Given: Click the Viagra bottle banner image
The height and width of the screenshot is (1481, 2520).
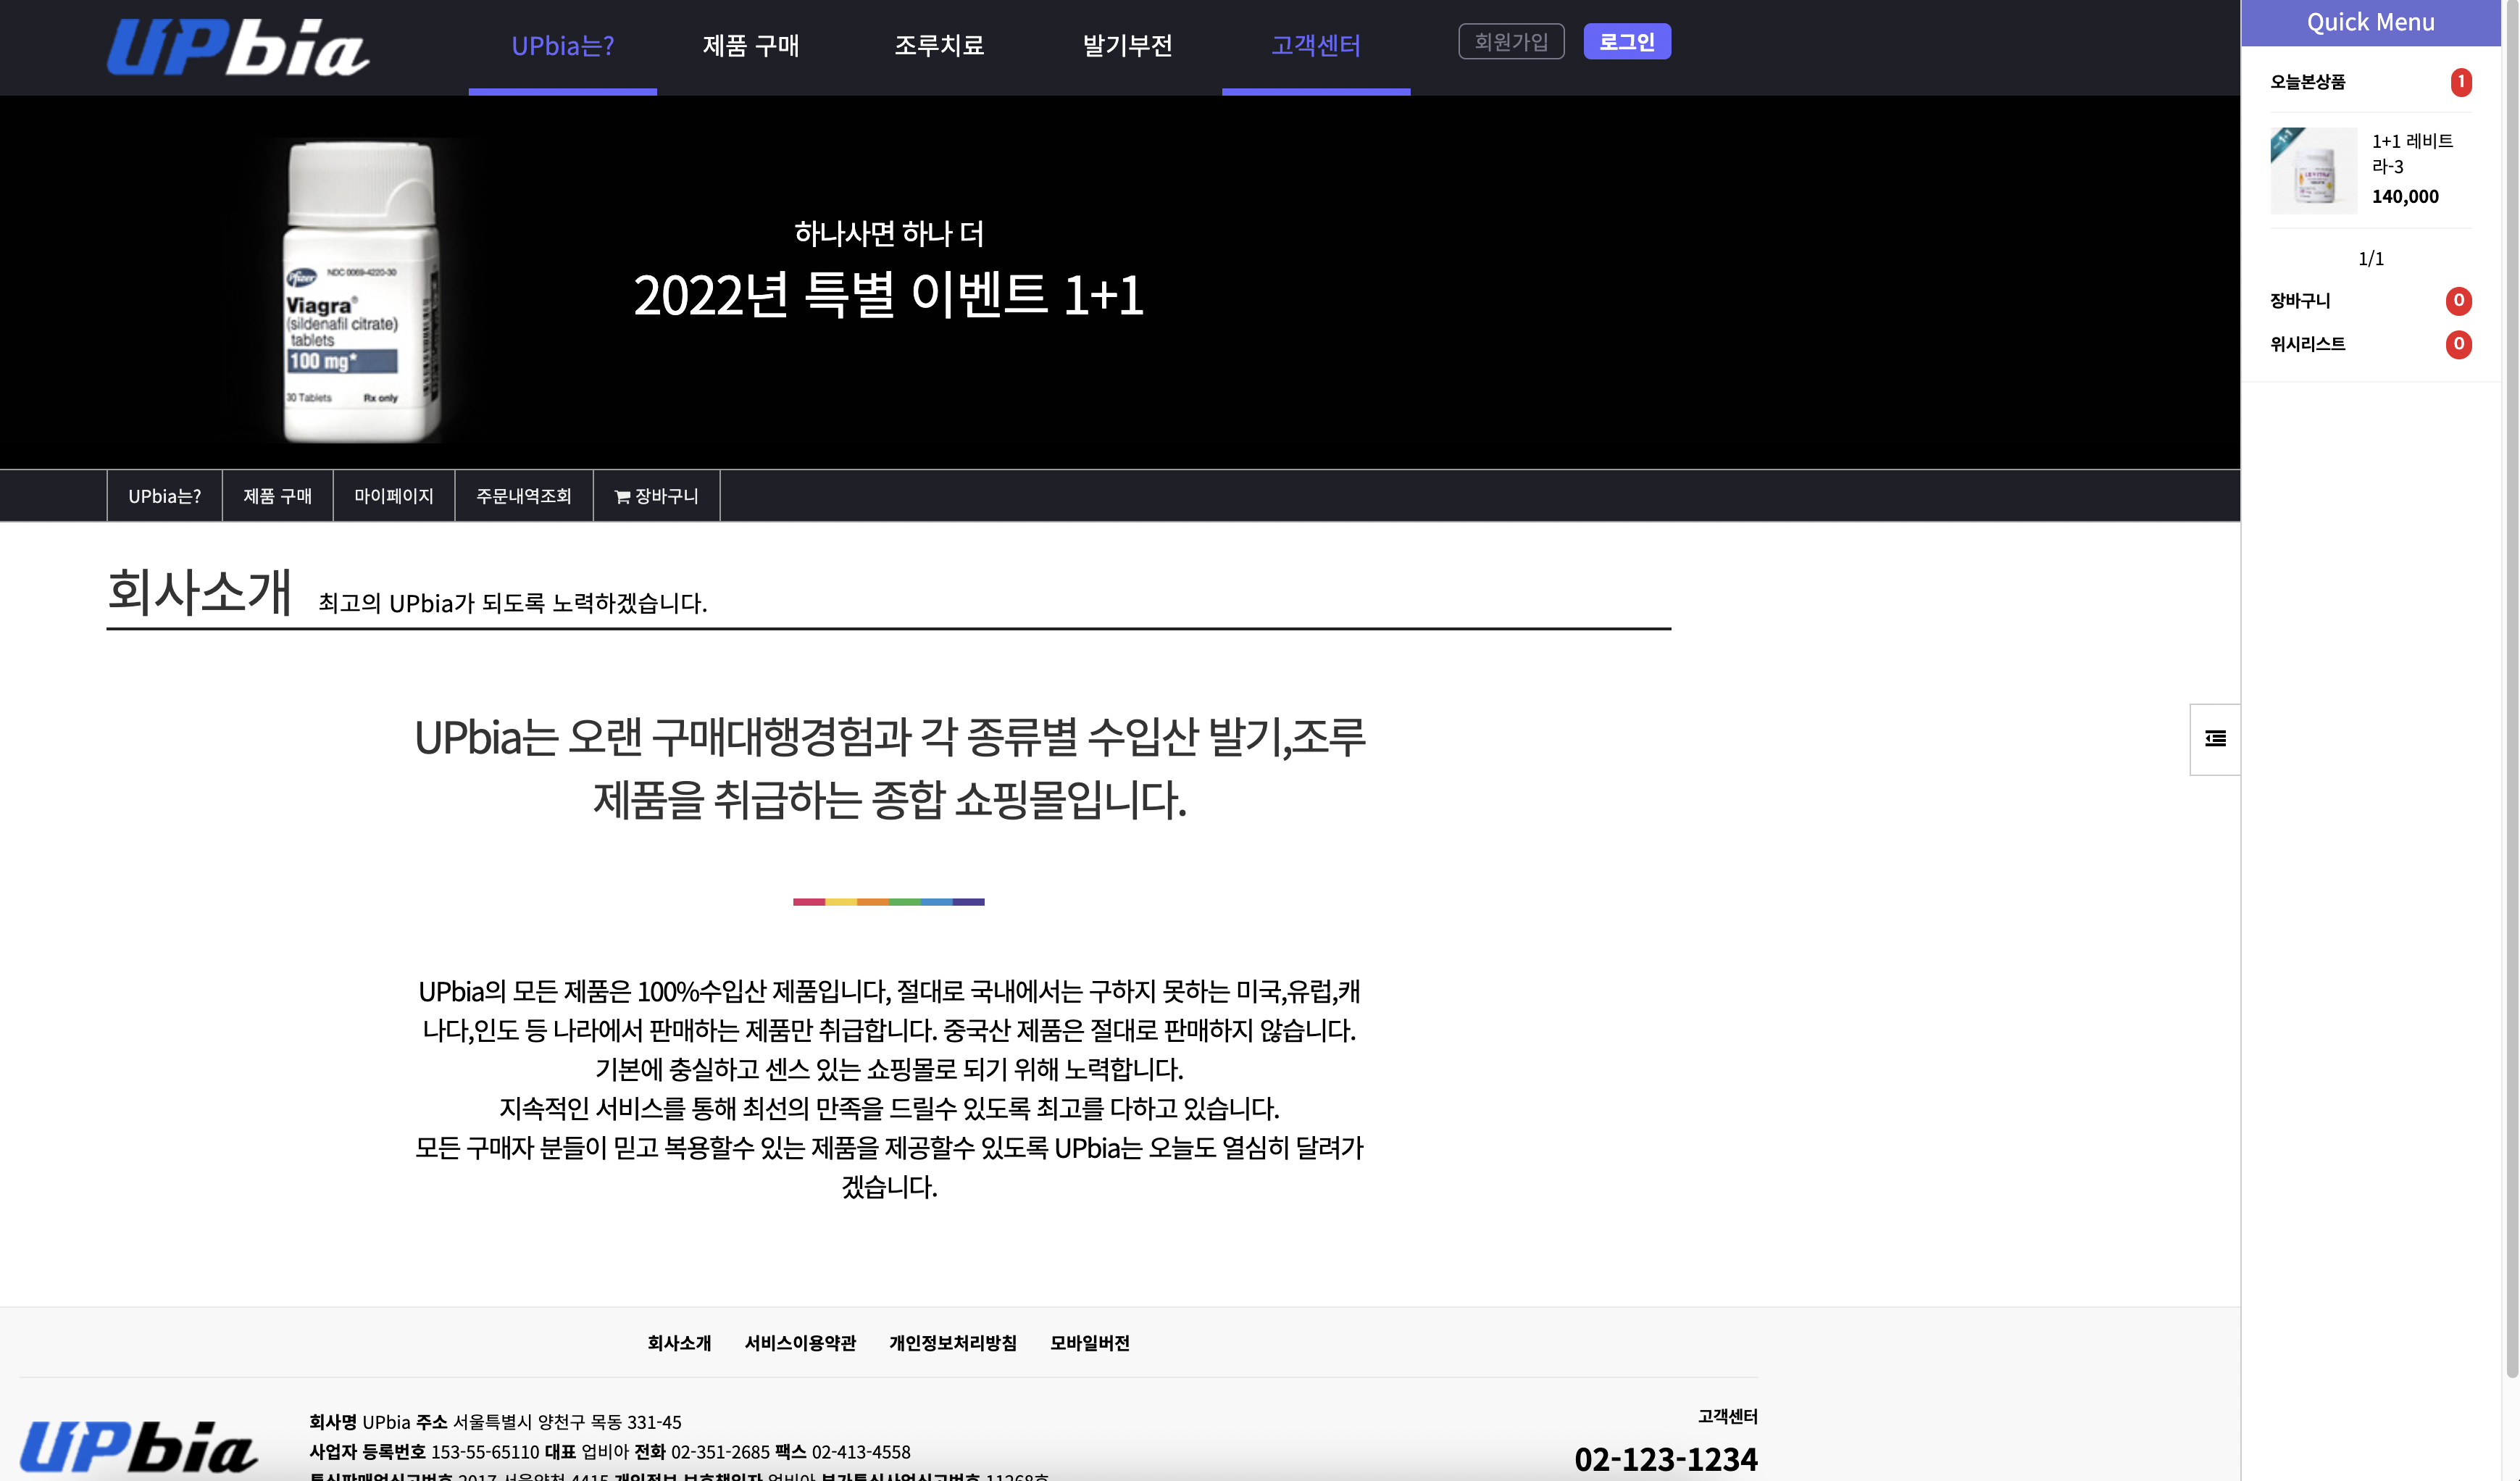Looking at the screenshot, I should click(x=361, y=290).
